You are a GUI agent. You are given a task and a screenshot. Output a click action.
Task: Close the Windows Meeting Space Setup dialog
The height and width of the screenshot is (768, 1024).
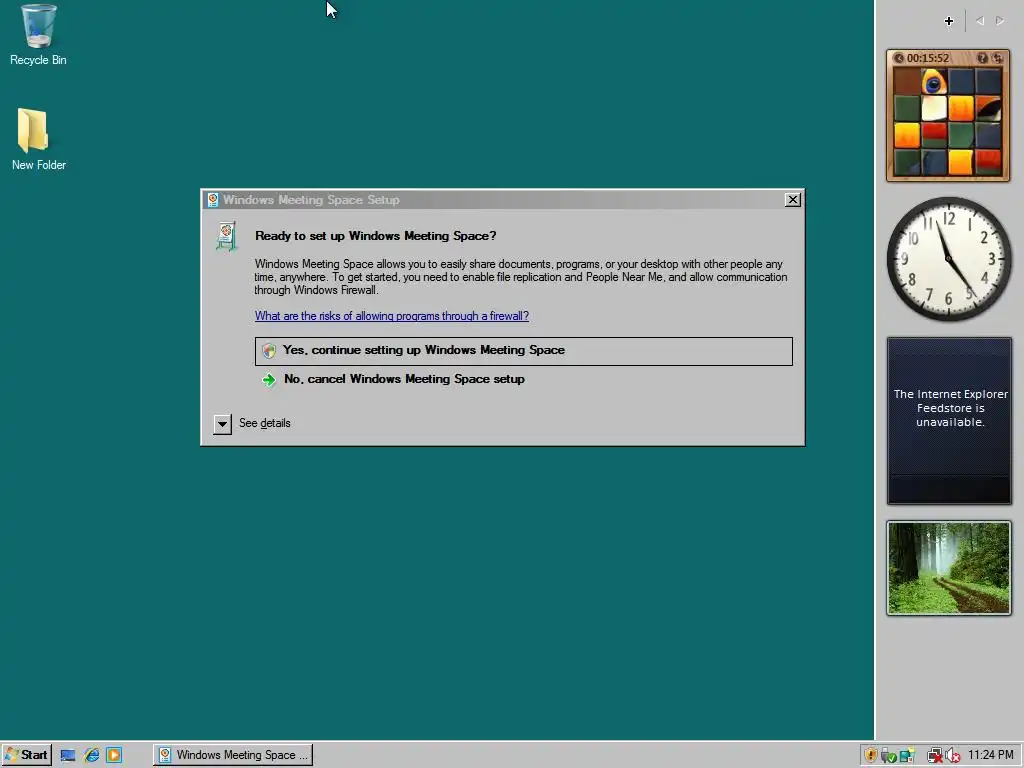pyautogui.click(x=792, y=200)
